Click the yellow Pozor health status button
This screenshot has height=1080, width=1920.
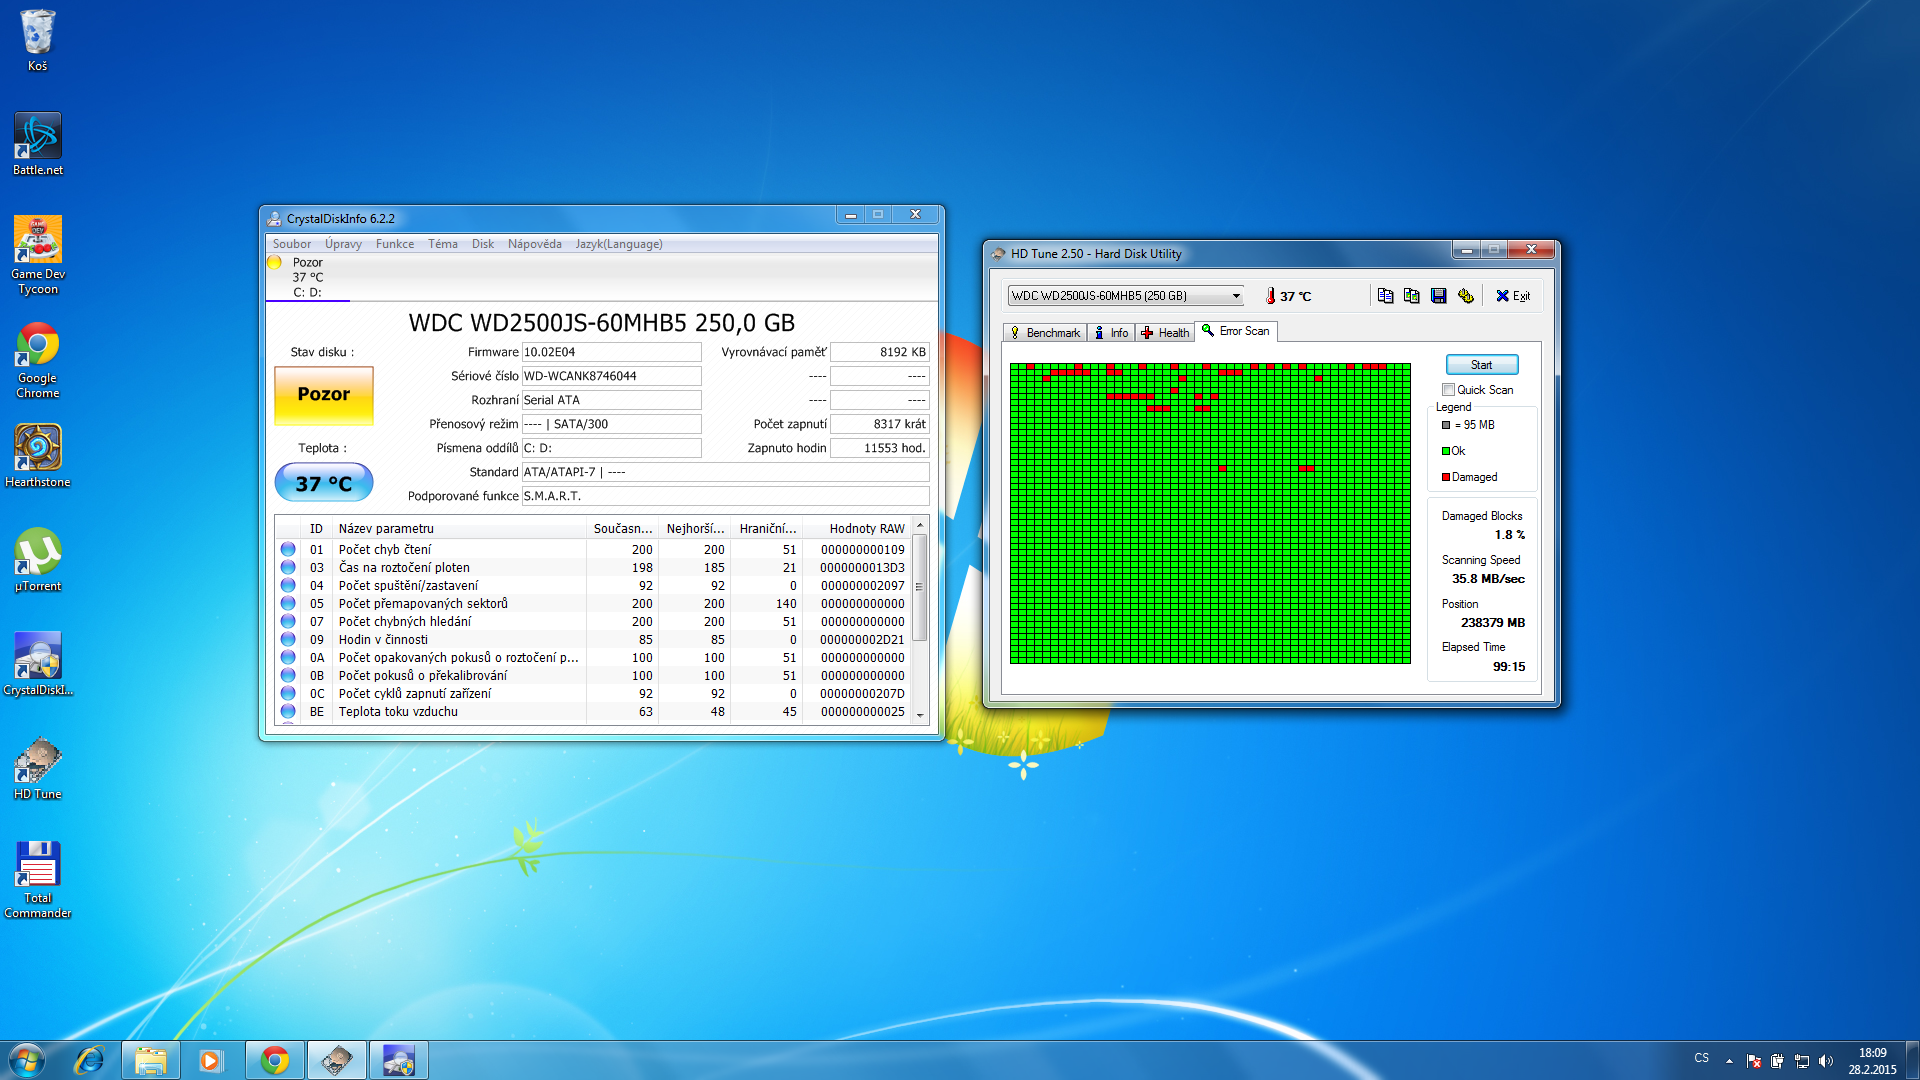pyautogui.click(x=323, y=395)
